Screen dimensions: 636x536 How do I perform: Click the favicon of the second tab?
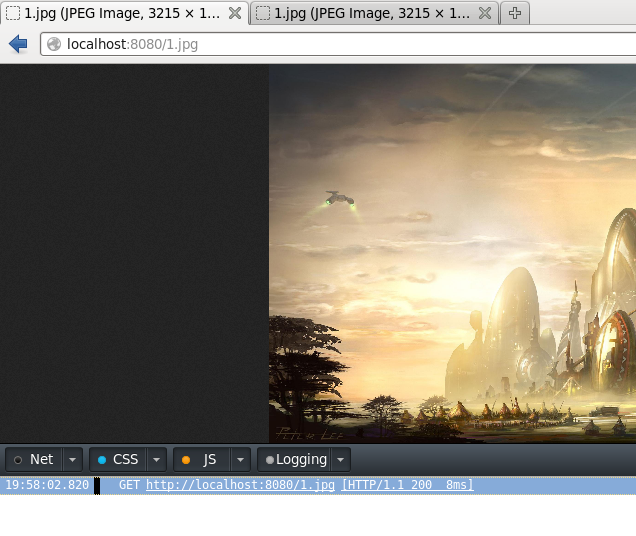tap(262, 13)
